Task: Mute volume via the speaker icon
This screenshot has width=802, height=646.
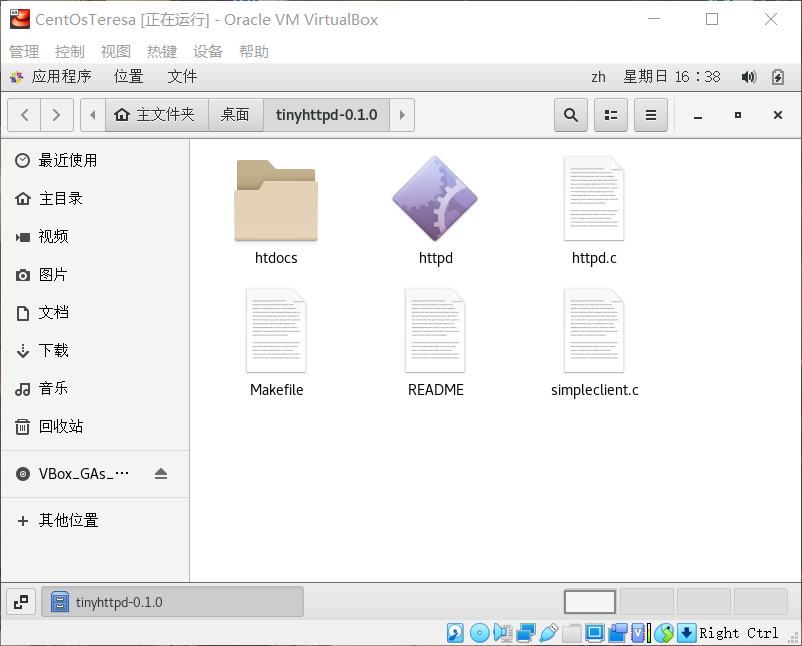Action: coord(749,76)
